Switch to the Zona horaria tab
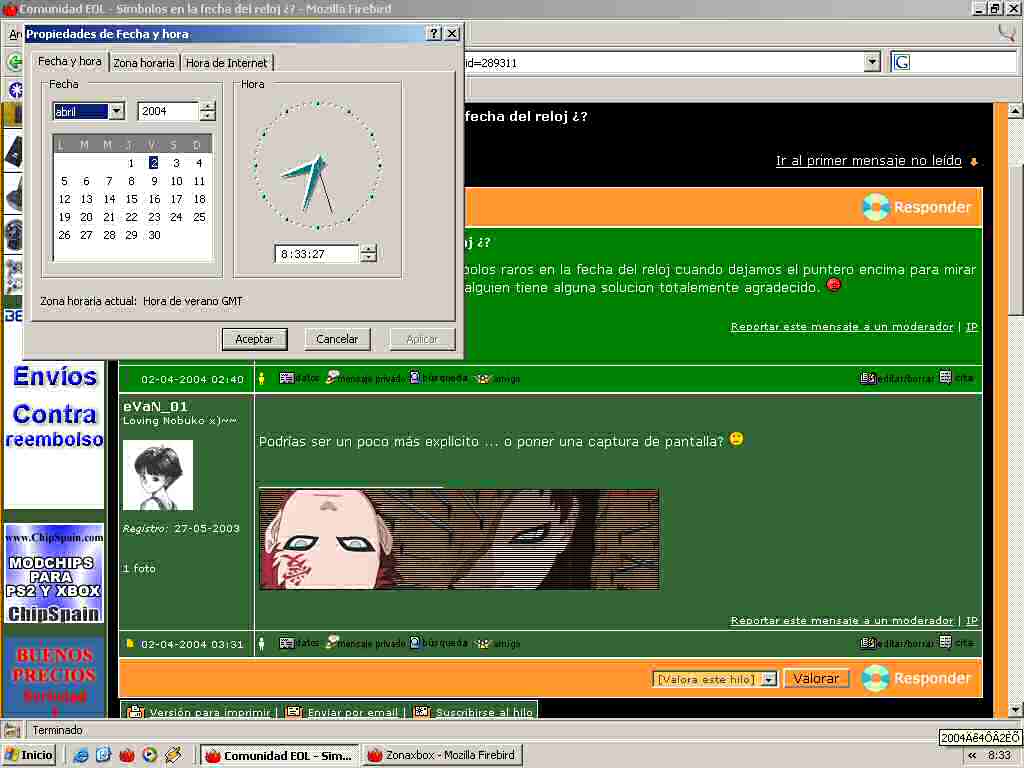 tap(144, 63)
